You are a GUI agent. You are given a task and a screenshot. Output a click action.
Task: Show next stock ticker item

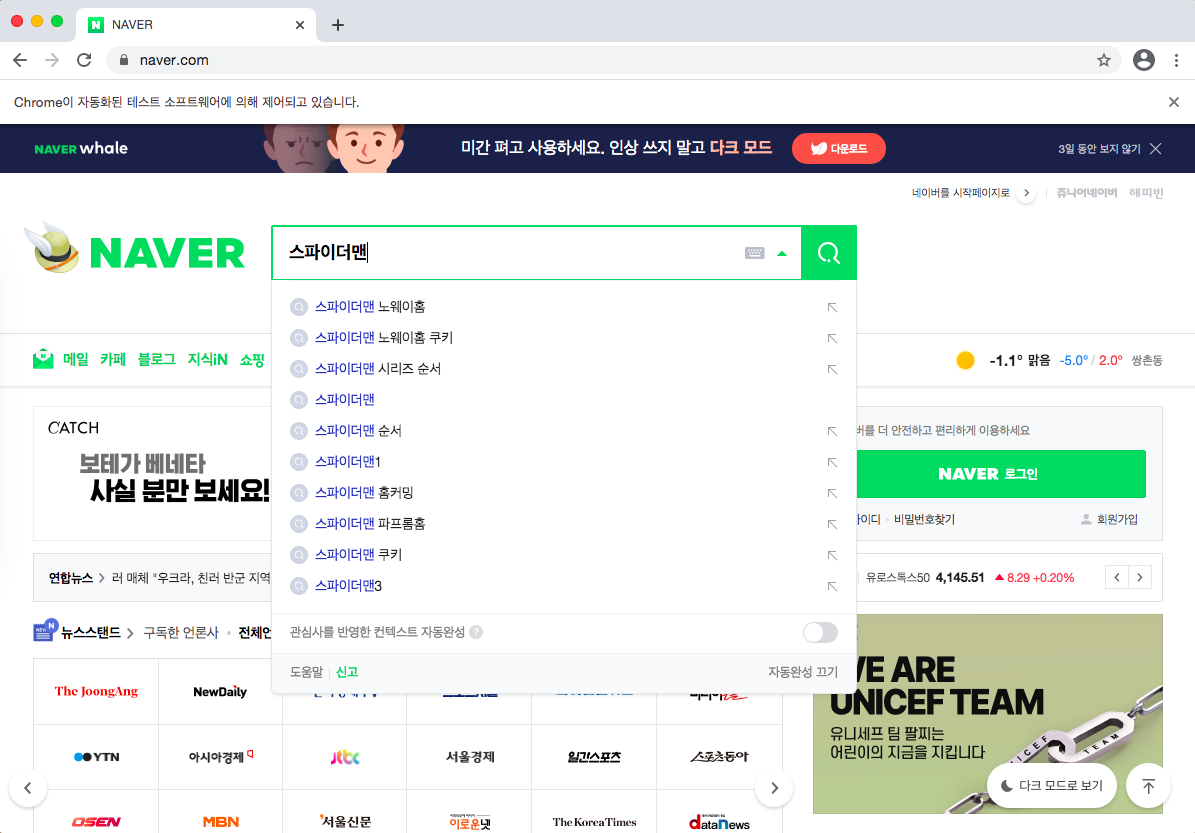pyautogui.click(x=1140, y=577)
